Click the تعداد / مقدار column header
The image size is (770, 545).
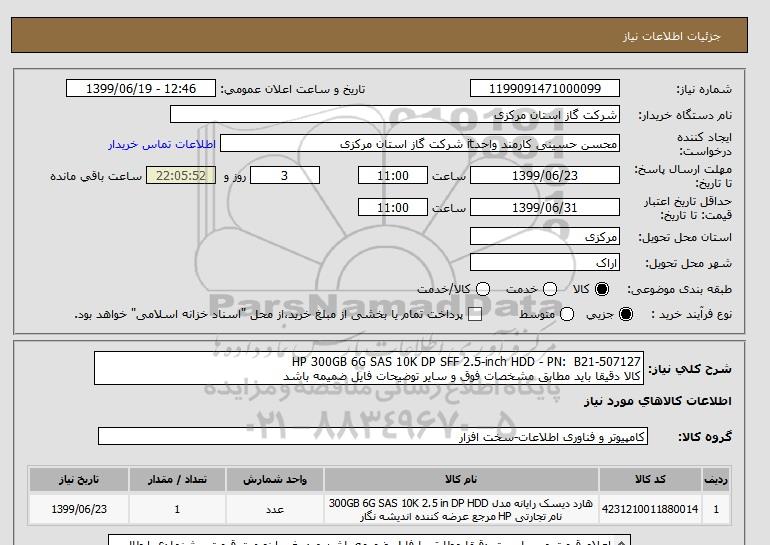tap(177, 480)
